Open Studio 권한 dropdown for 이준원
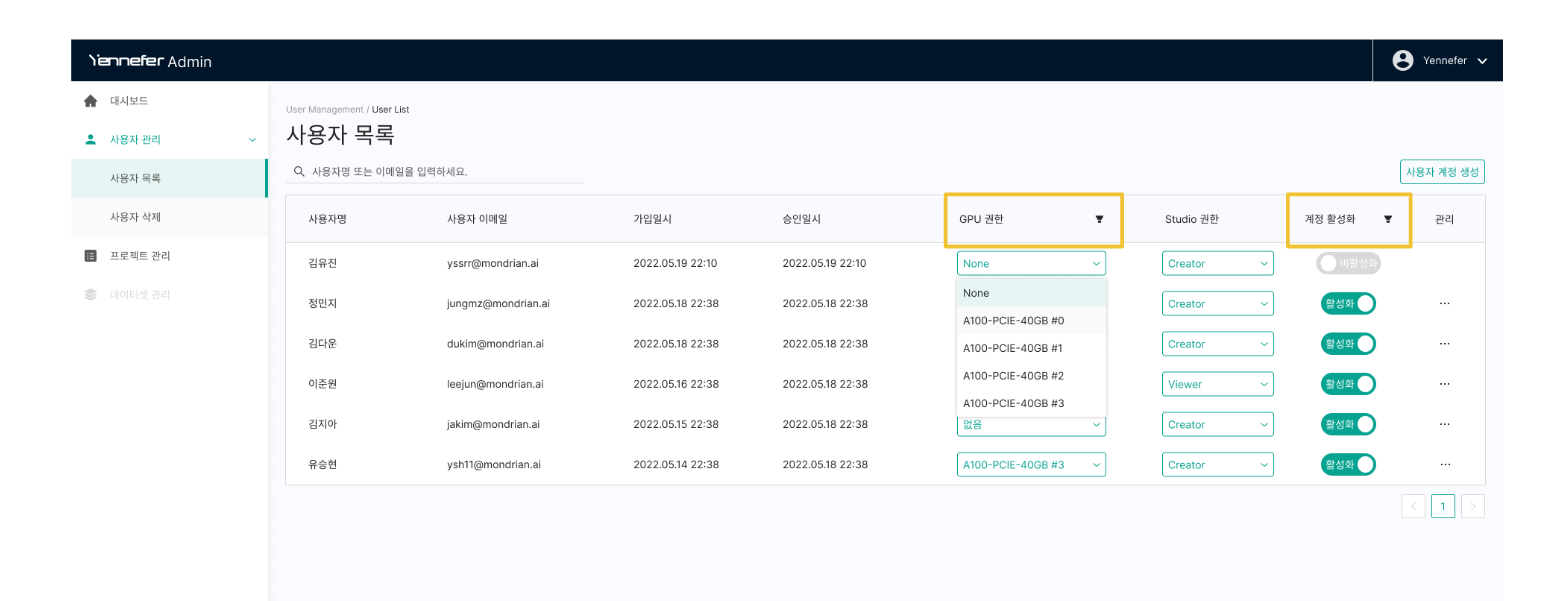1567x601 pixels. [1217, 384]
